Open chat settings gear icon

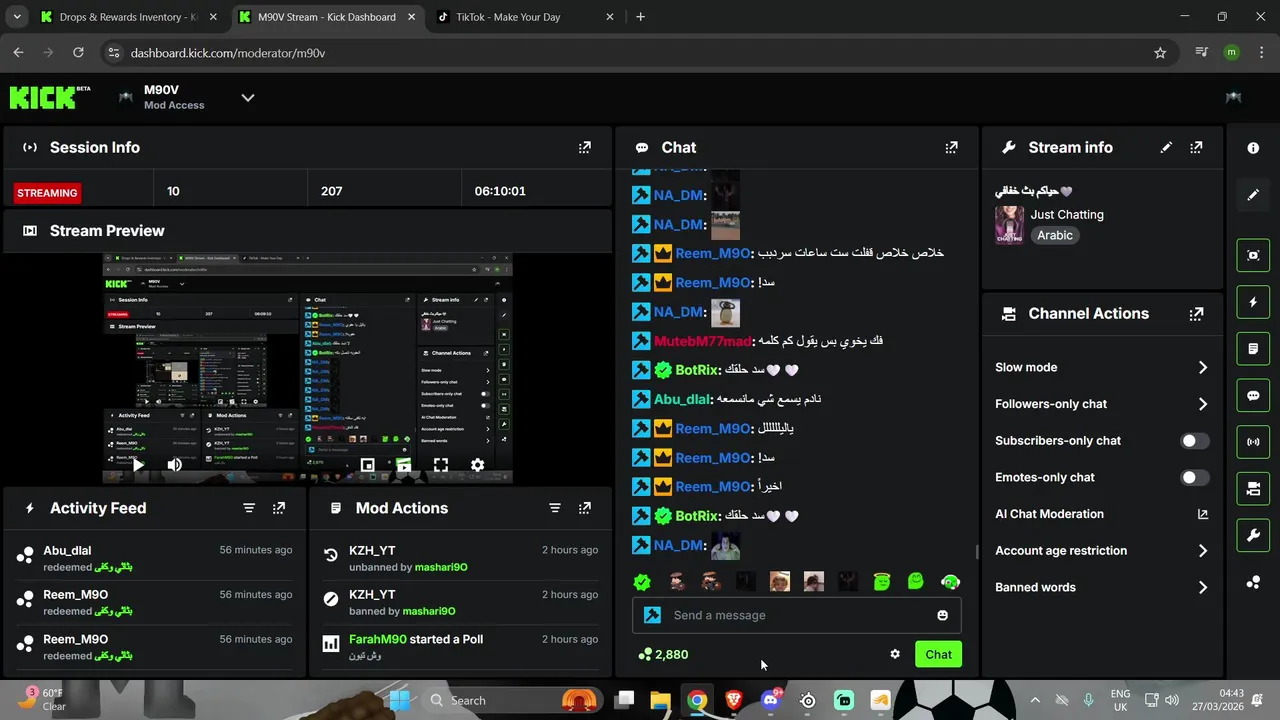pyautogui.click(x=895, y=654)
